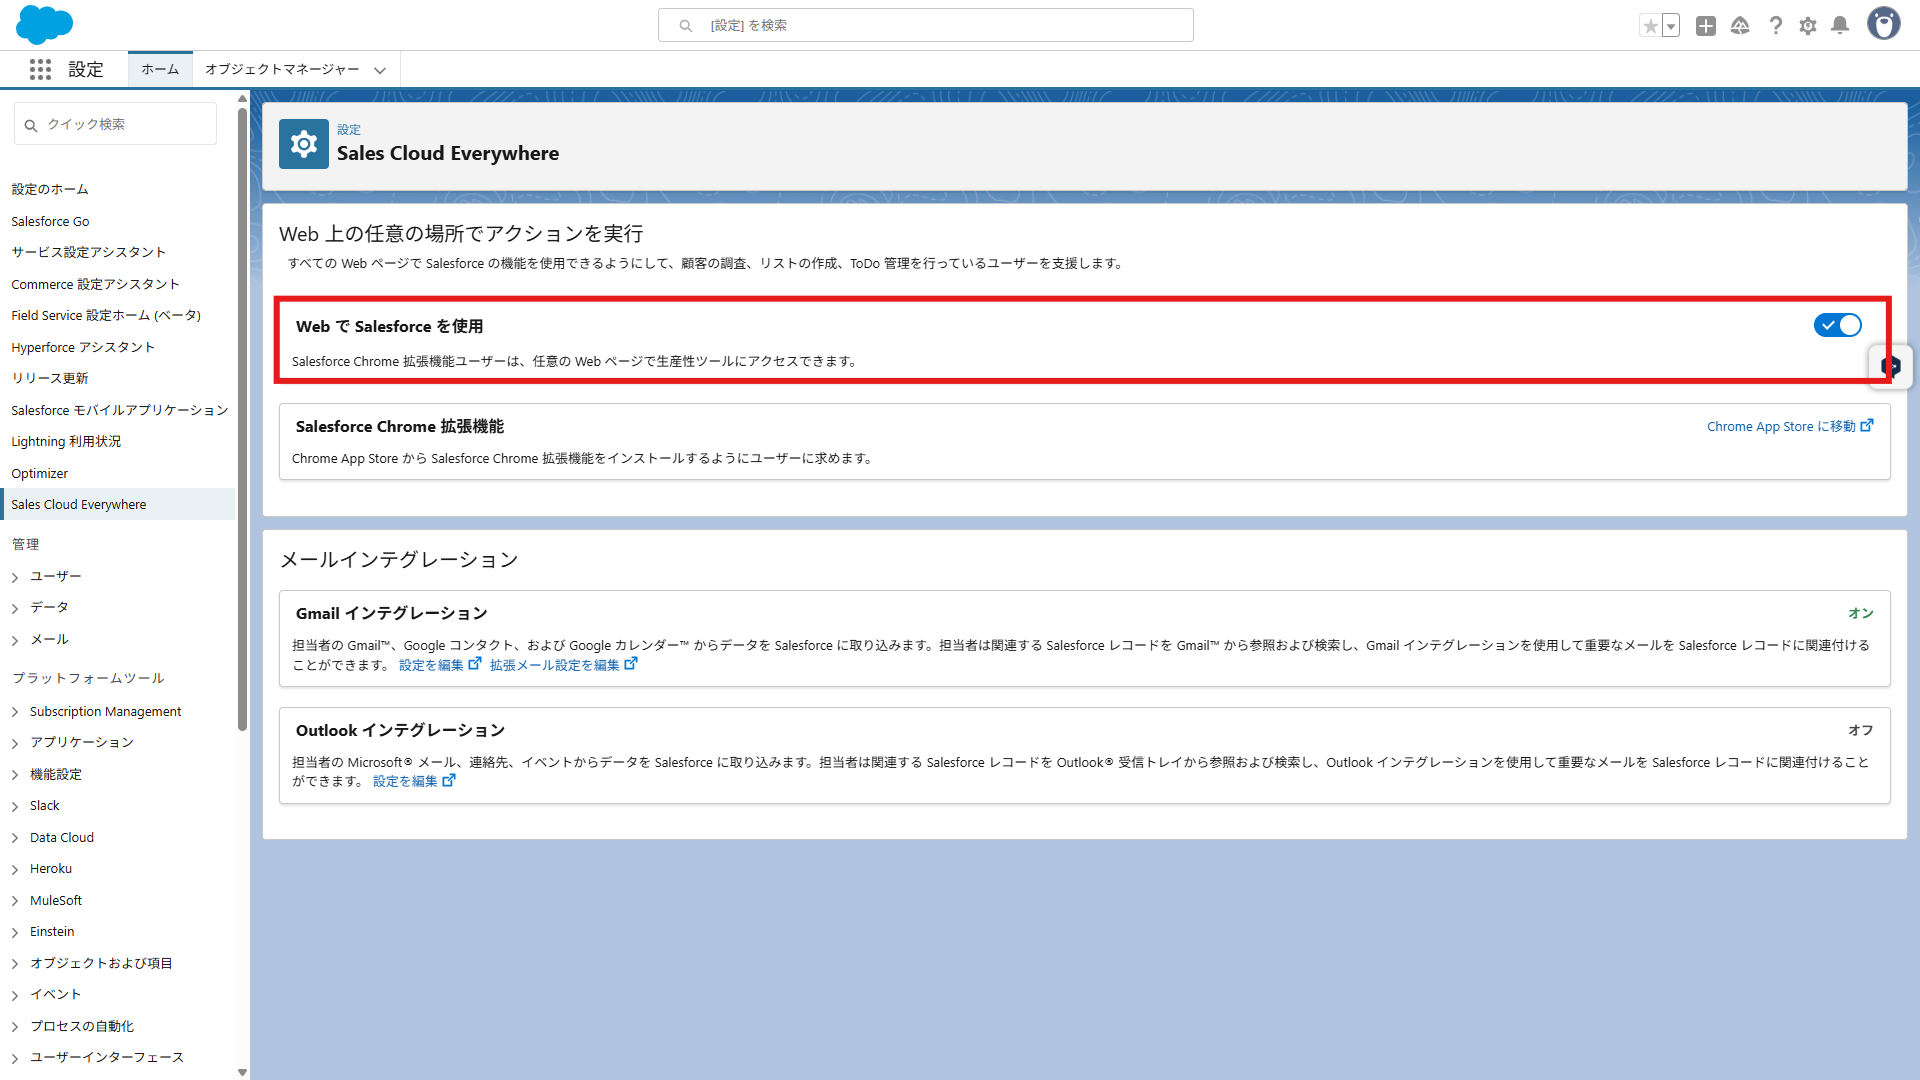
Task: Turn off the Web で Salesforce を使用 toggle
Action: 1838,325
